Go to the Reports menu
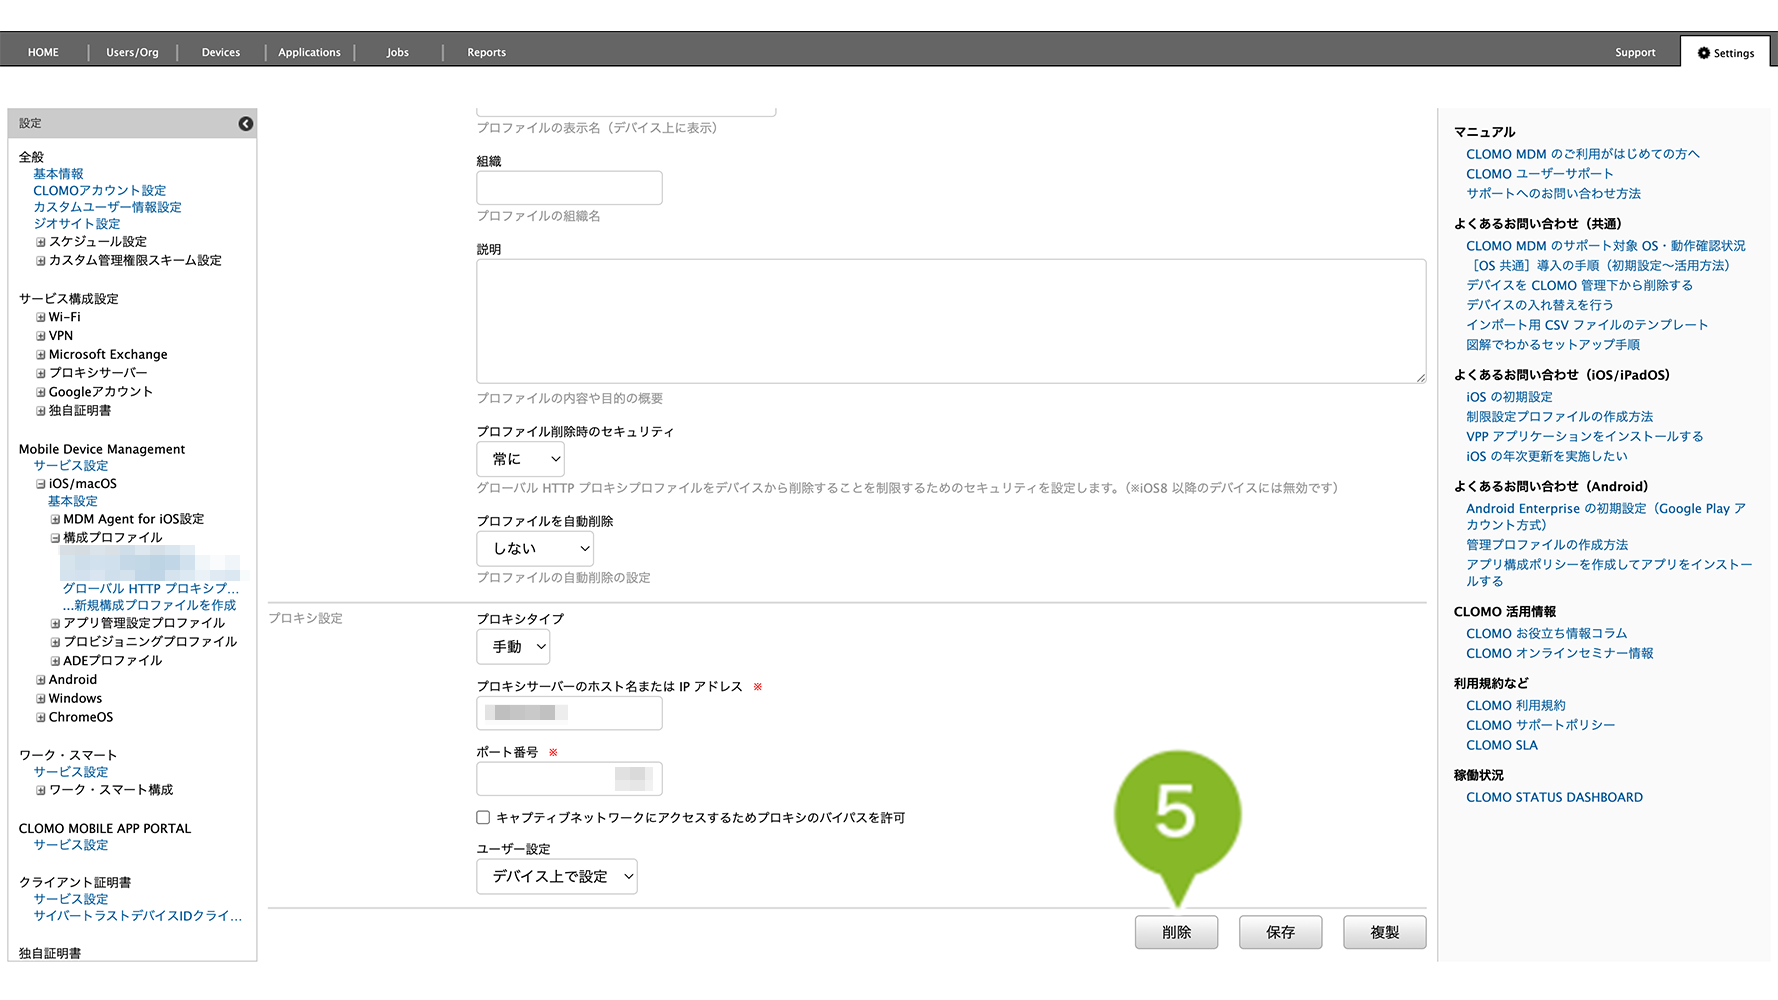This screenshot has height=1000, width=1778. (486, 52)
